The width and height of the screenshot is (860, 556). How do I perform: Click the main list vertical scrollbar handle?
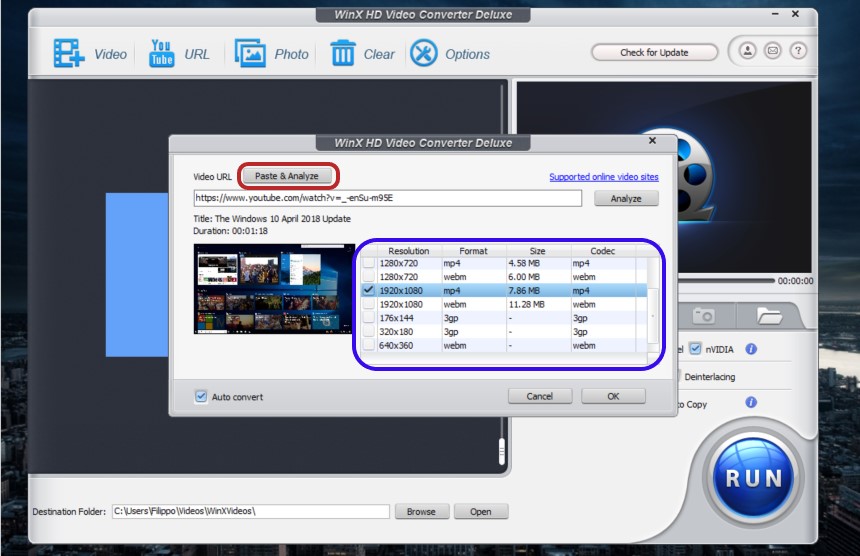click(501, 452)
